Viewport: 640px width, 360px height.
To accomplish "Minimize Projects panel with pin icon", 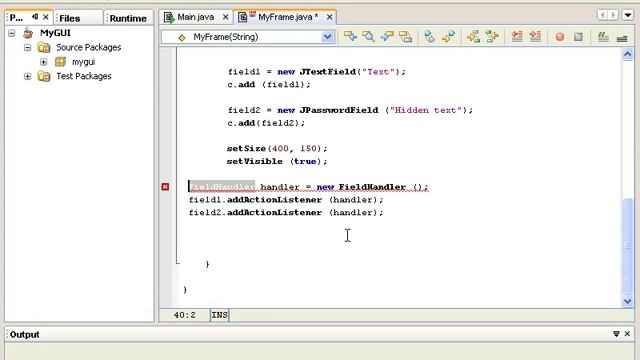I will coord(35,17).
